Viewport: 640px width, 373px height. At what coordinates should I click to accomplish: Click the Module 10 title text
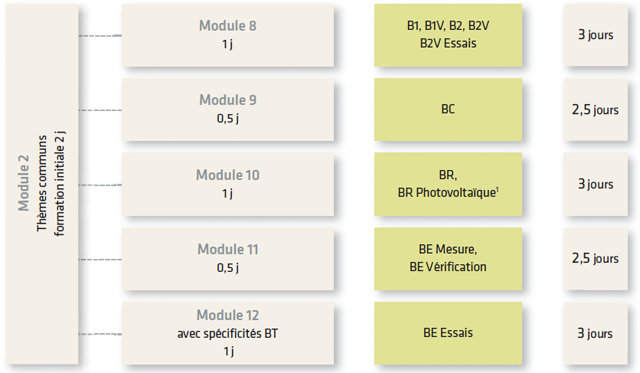point(228,175)
